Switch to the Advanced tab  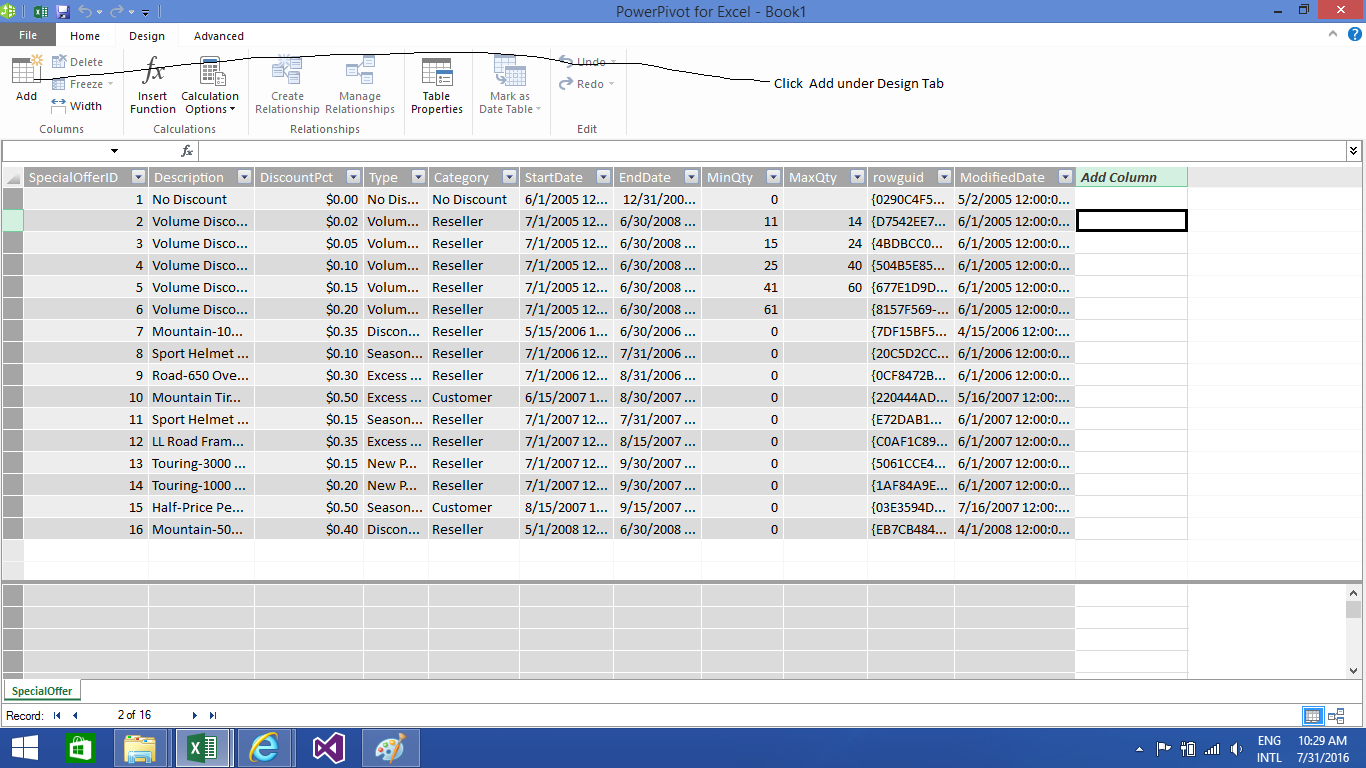pyautogui.click(x=218, y=35)
